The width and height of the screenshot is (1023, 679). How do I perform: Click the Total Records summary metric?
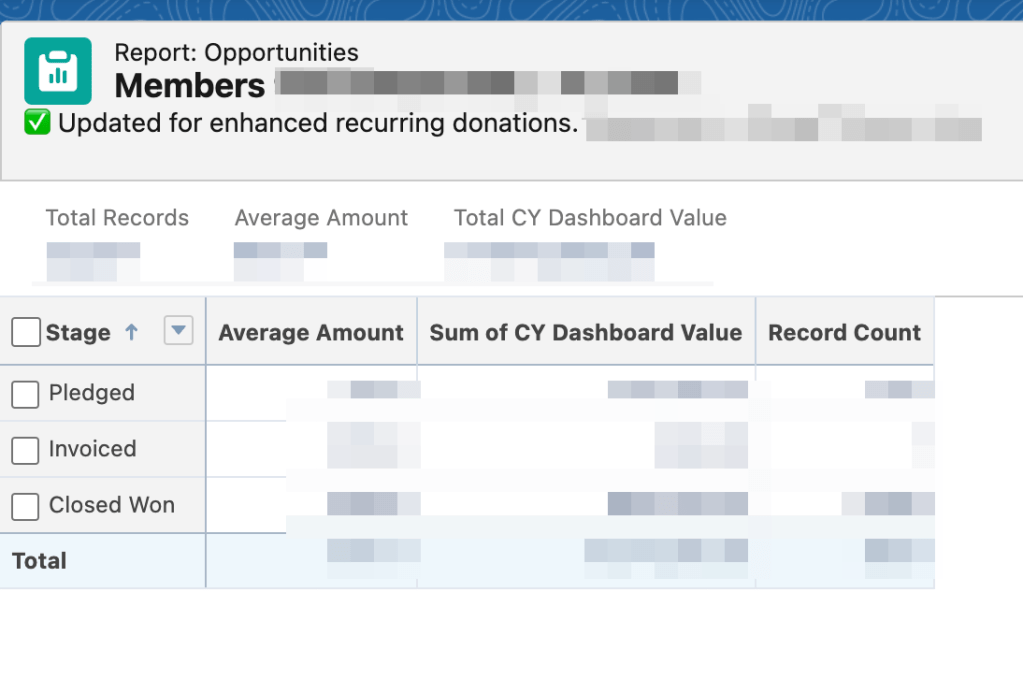pyautogui.click(x=117, y=218)
